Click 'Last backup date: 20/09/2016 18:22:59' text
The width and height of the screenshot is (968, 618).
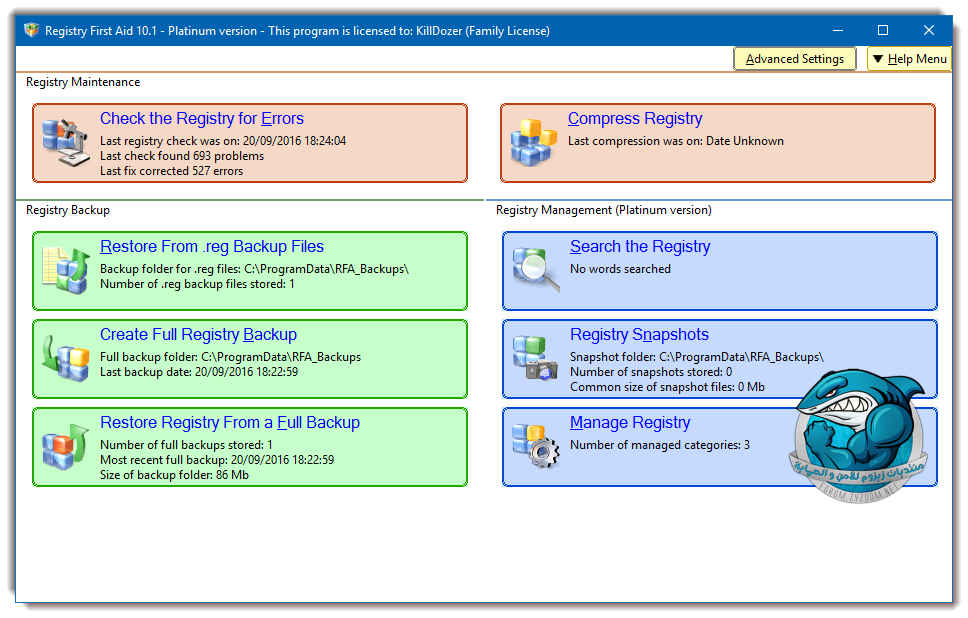tap(199, 372)
